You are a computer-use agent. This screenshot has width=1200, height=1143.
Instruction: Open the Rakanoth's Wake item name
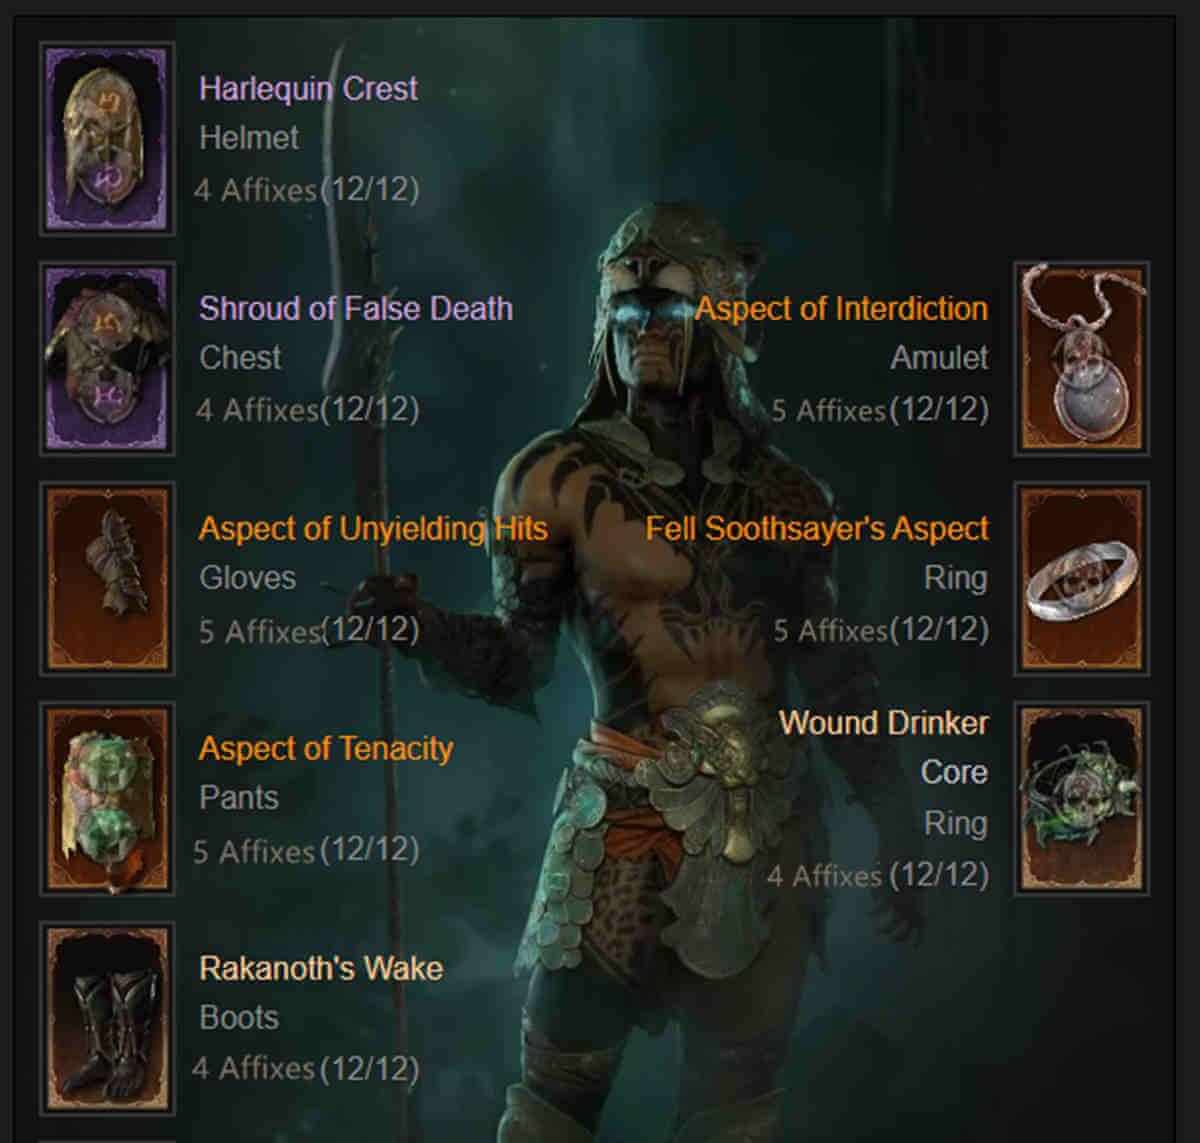pos(321,968)
